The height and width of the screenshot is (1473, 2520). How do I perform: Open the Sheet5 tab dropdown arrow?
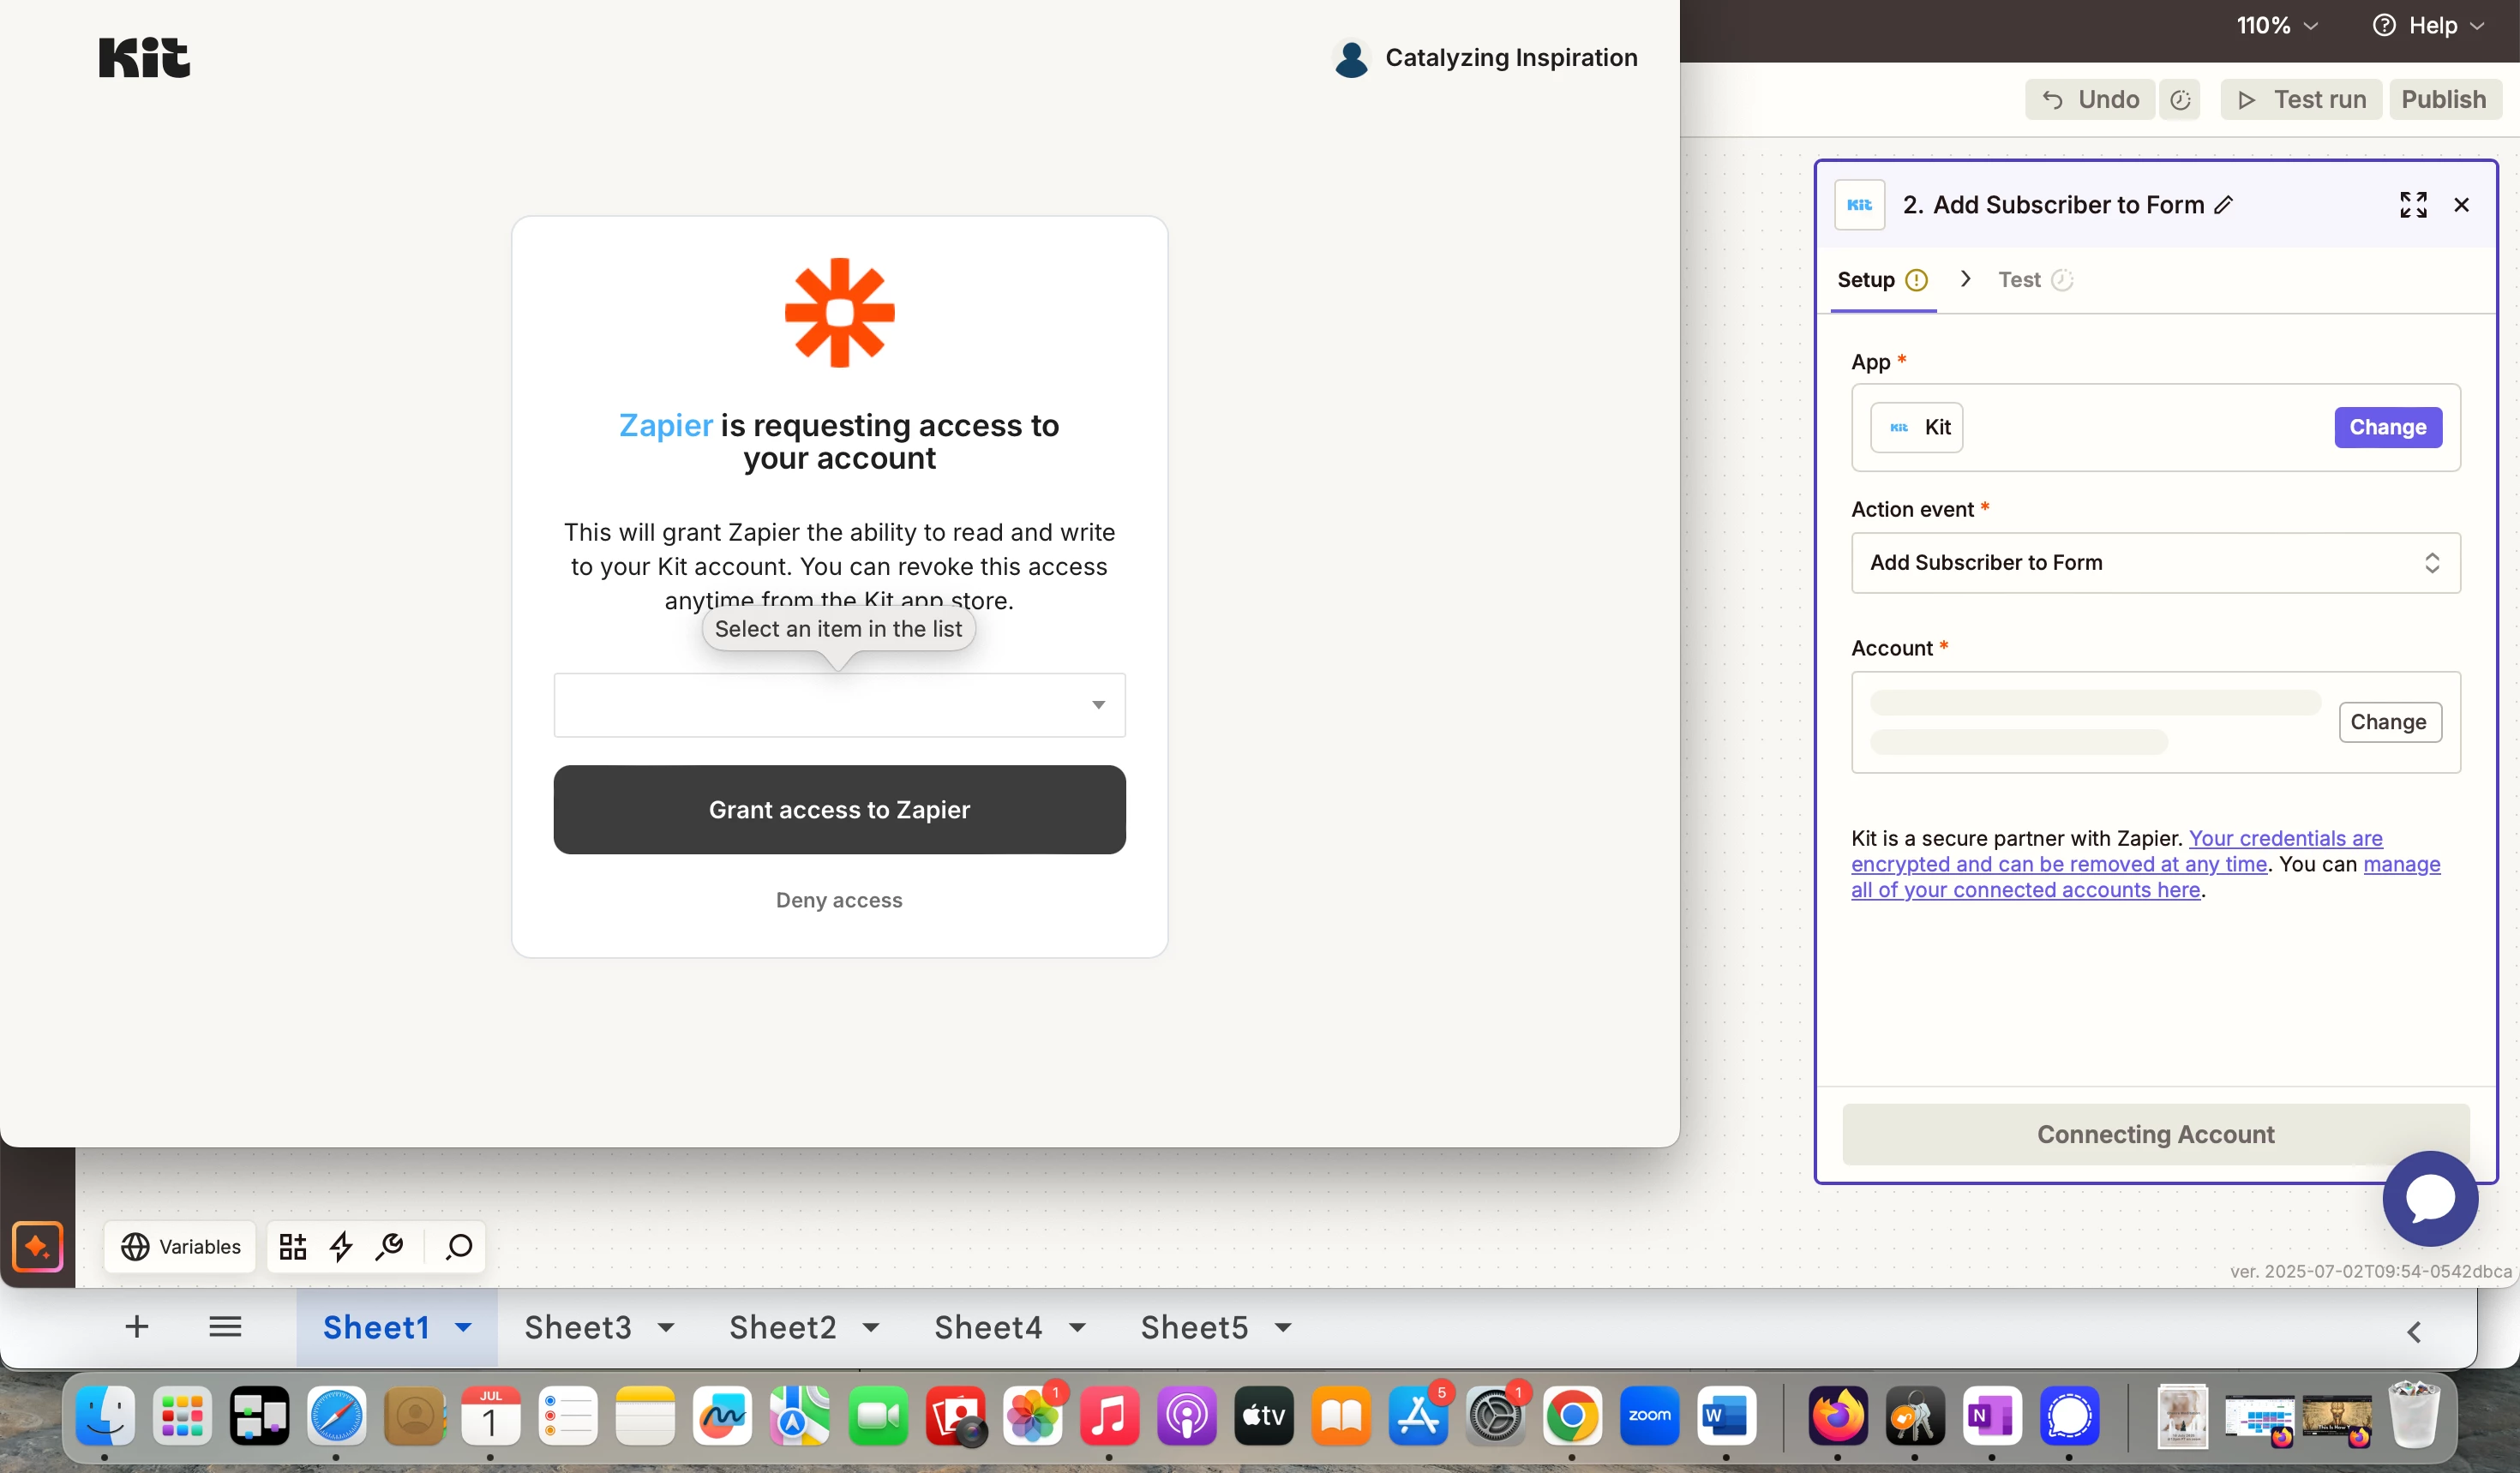pos(1283,1327)
